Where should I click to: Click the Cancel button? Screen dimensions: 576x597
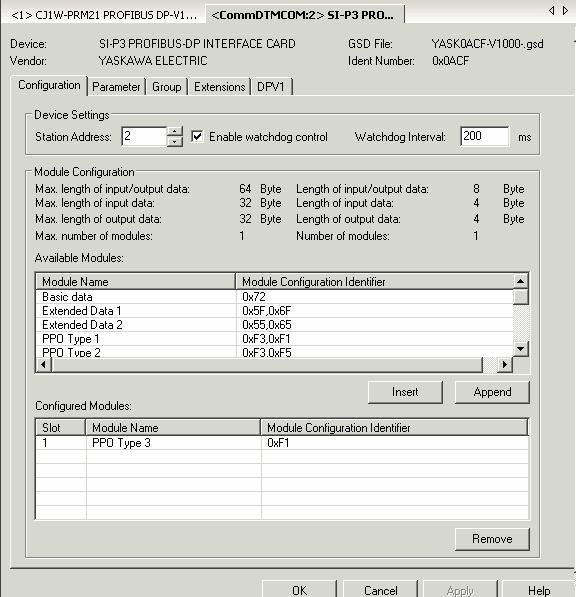coord(380,589)
